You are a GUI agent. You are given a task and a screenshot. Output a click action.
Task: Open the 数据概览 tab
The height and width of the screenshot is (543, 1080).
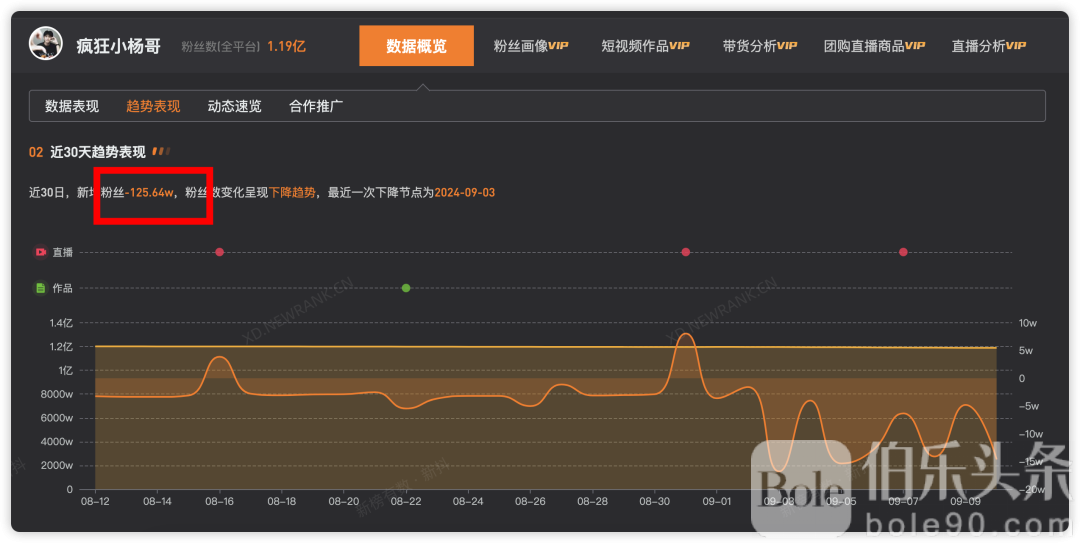click(416, 46)
